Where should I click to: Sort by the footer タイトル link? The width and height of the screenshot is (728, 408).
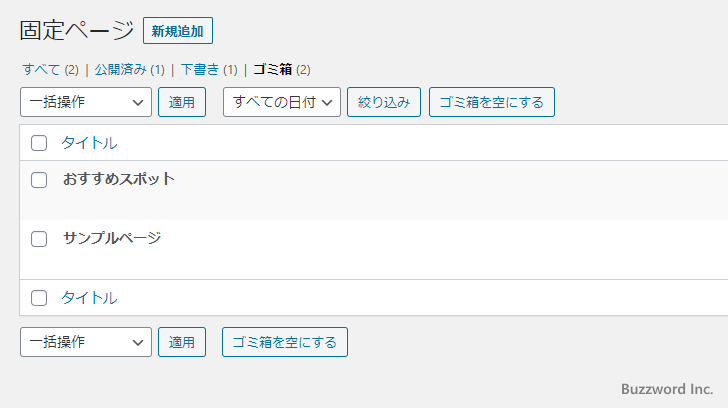pyautogui.click(x=89, y=298)
